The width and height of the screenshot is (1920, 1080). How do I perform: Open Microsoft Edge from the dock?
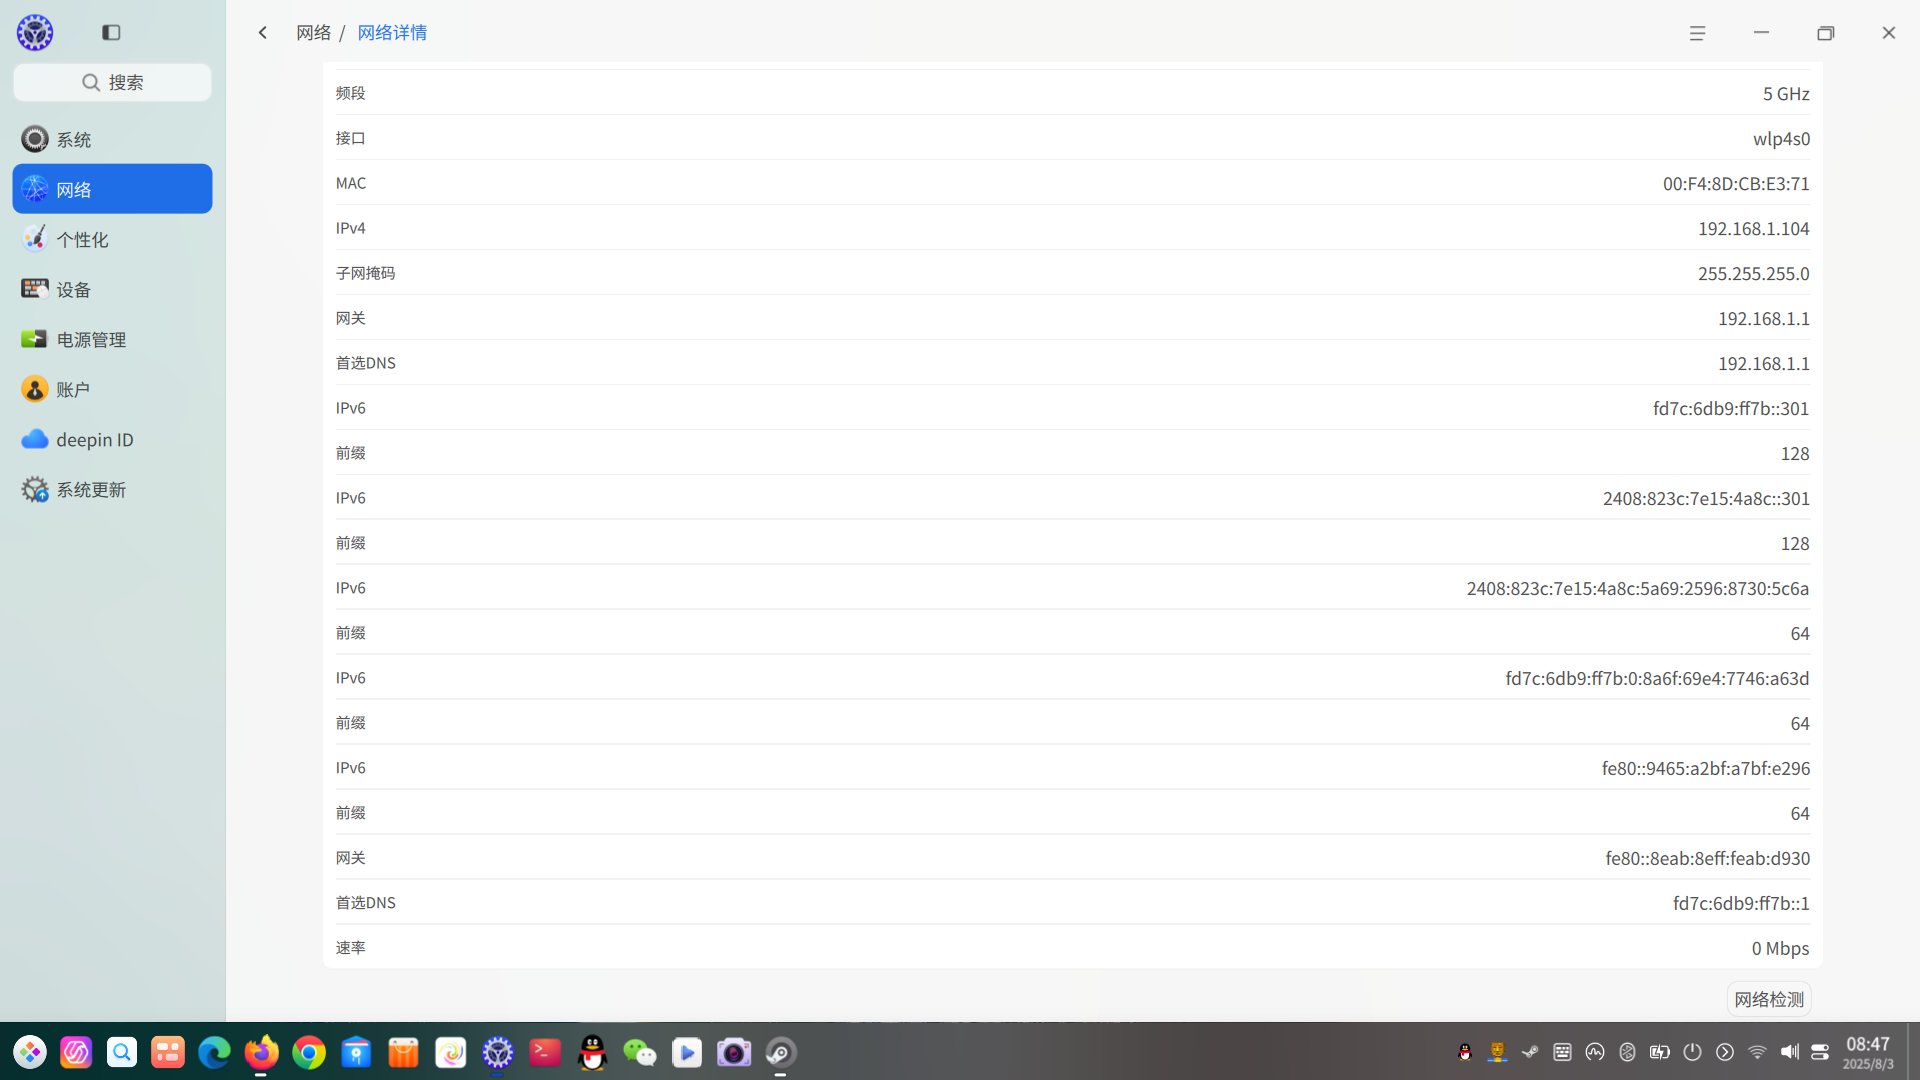pos(214,1052)
